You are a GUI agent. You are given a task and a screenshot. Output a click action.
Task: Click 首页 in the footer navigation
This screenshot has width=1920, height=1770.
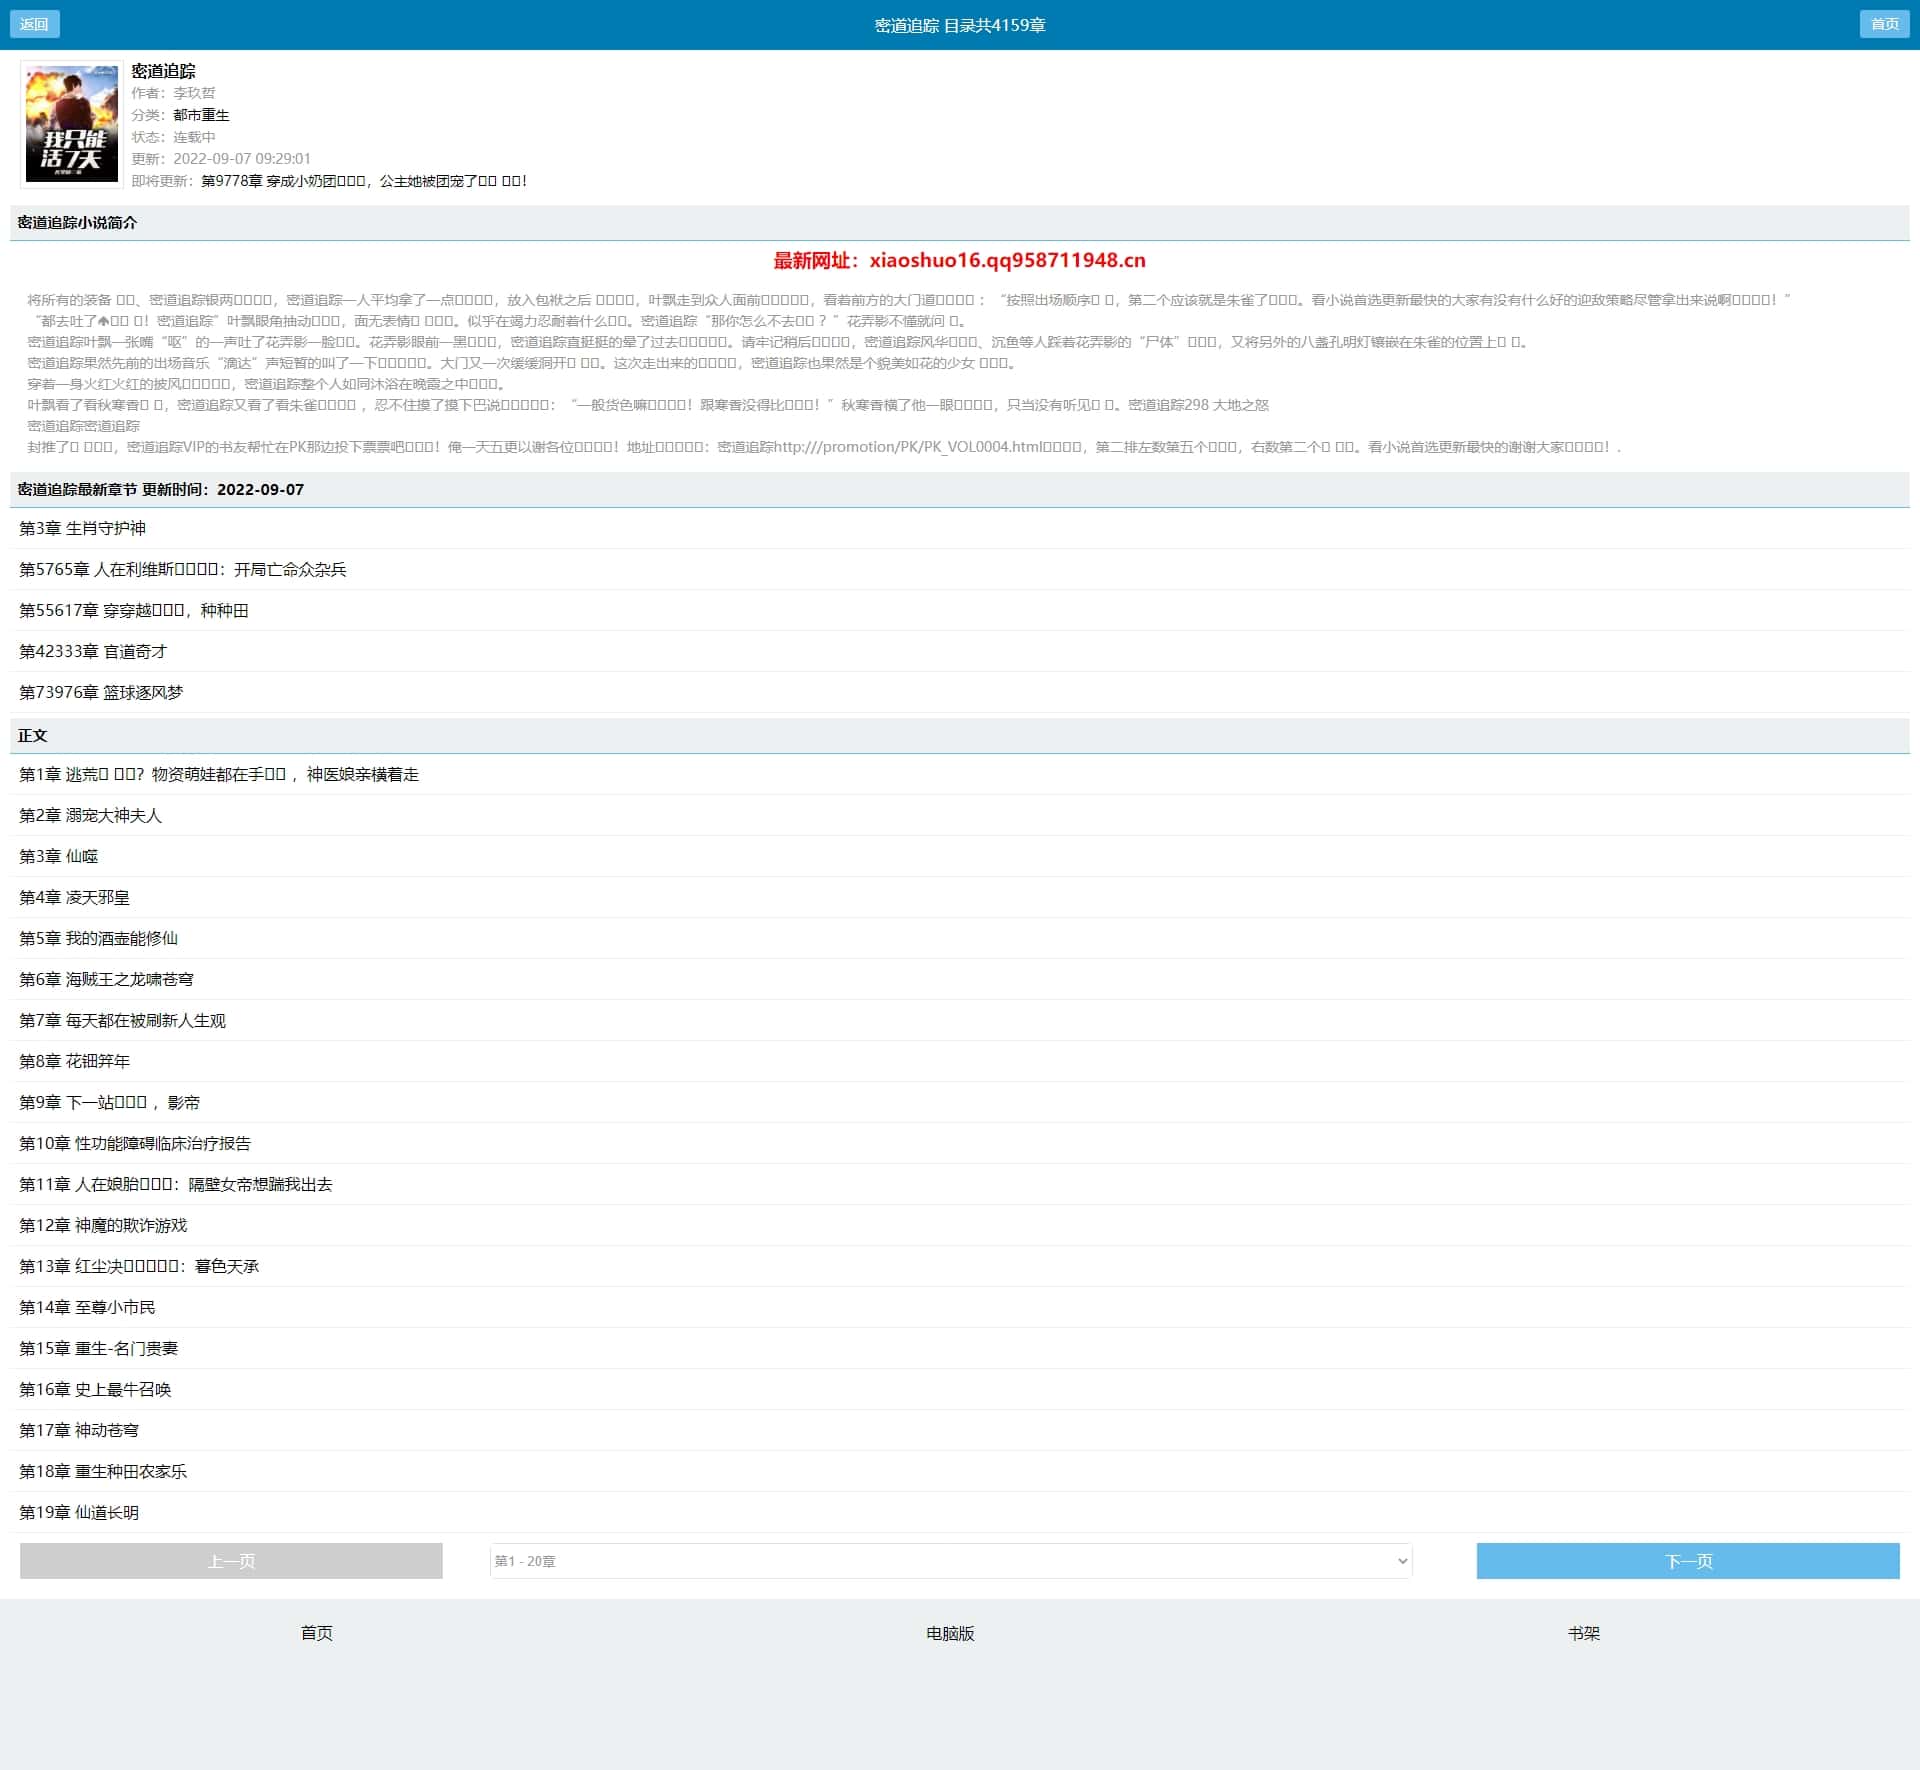tap(317, 1633)
